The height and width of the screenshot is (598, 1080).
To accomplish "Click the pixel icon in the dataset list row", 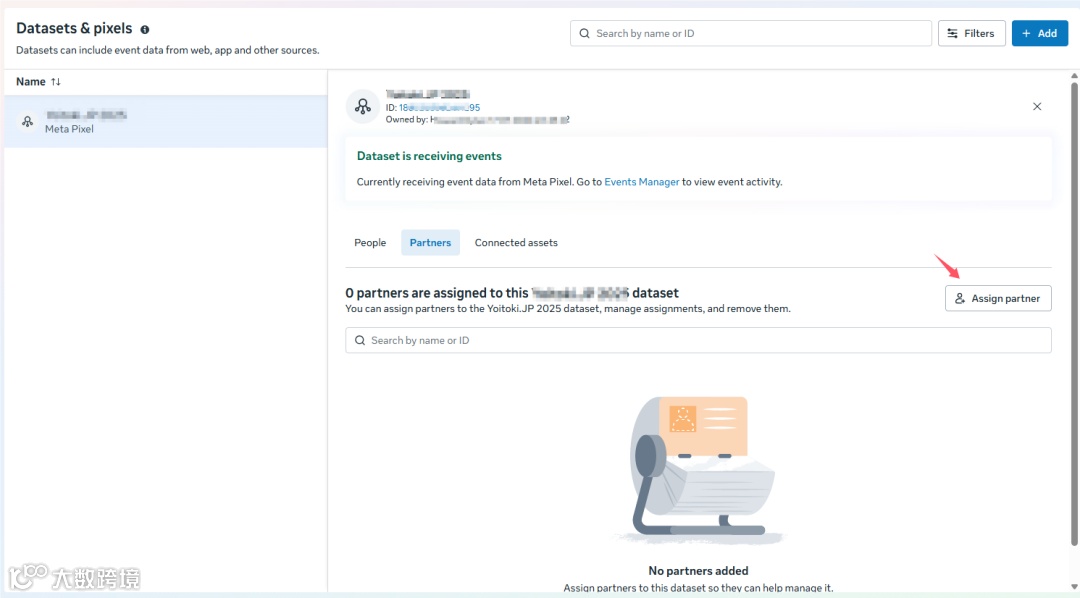I will 28,121.
